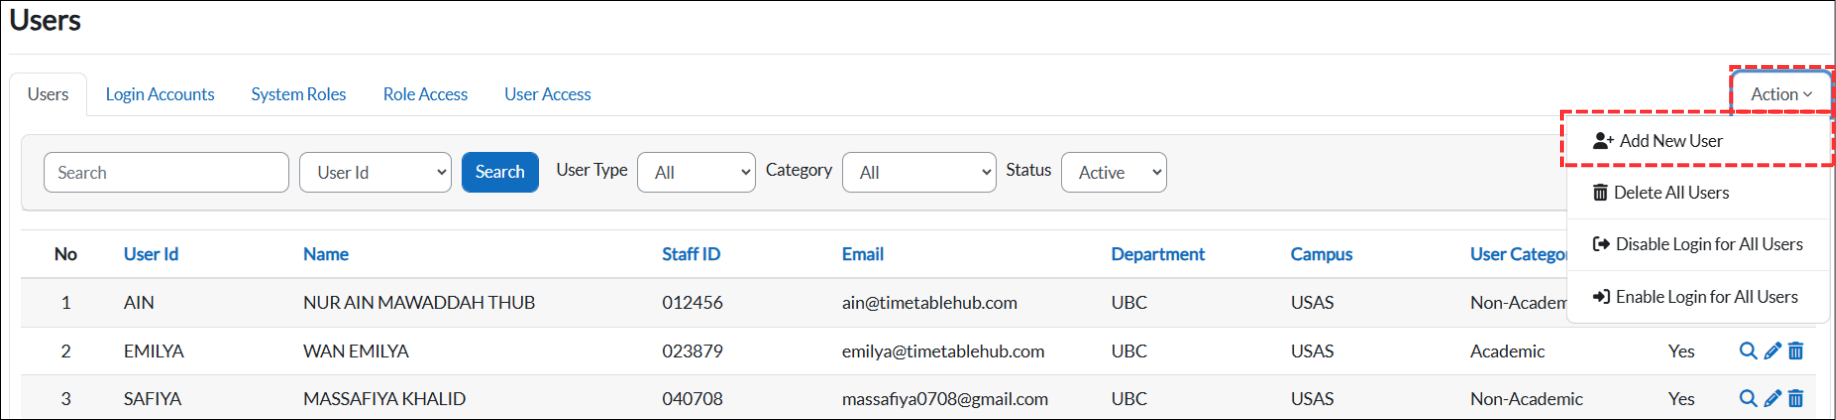Click email ain@timetablehub.com

click(x=930, y=302)
